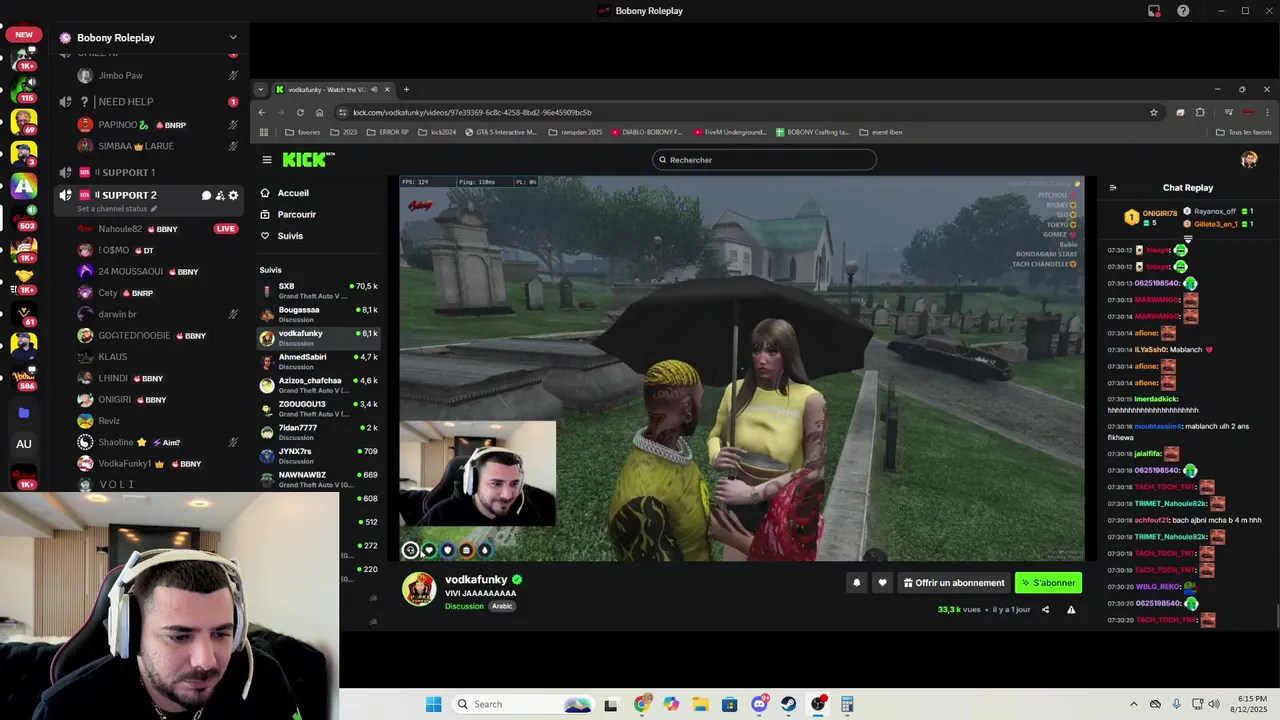Open the bookmarks apps grid icon
The image size is (1280, 720).
[264, 132]
